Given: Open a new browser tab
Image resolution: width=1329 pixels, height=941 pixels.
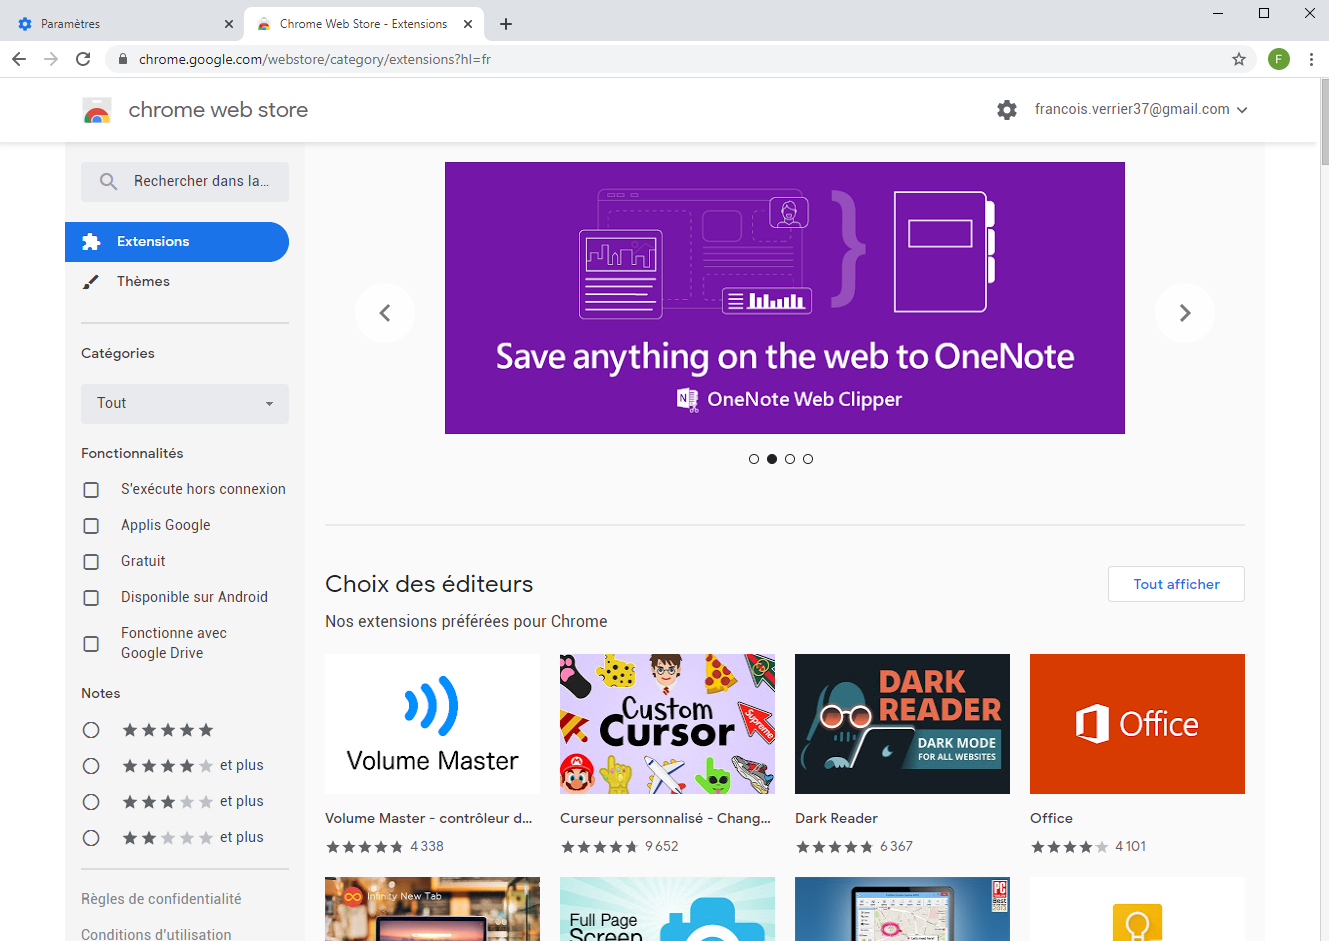Looking at the screenshot, I should (505, 22).
